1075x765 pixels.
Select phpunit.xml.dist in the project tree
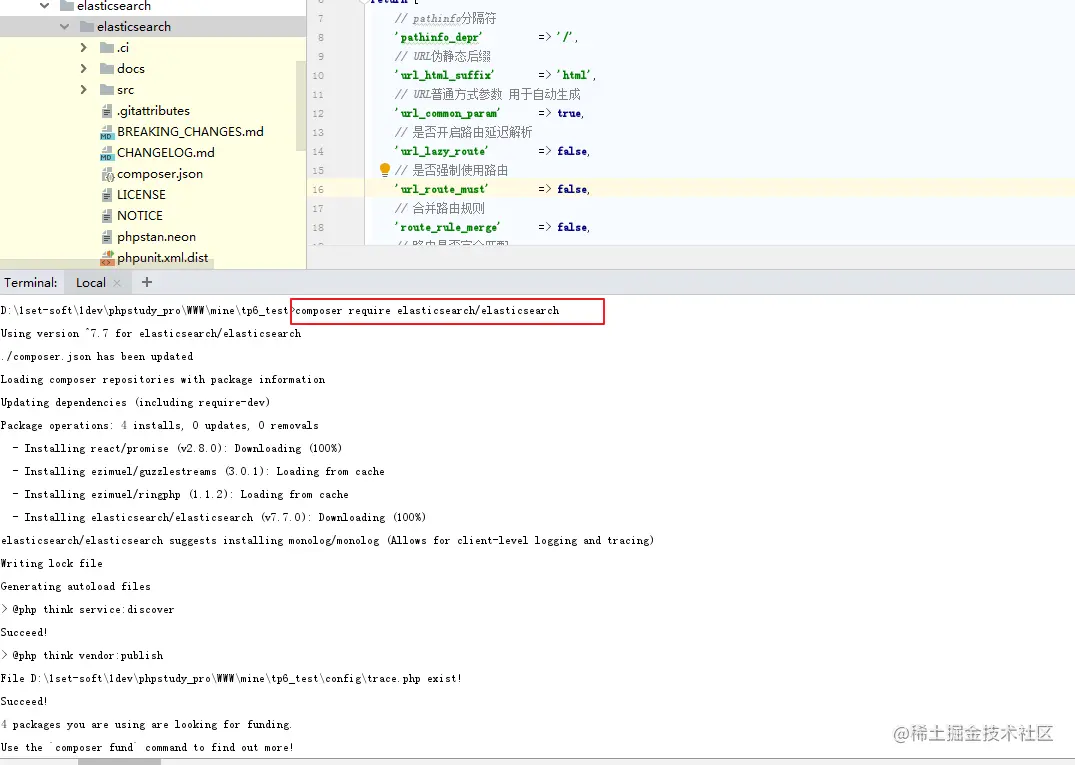coord(162,258)
